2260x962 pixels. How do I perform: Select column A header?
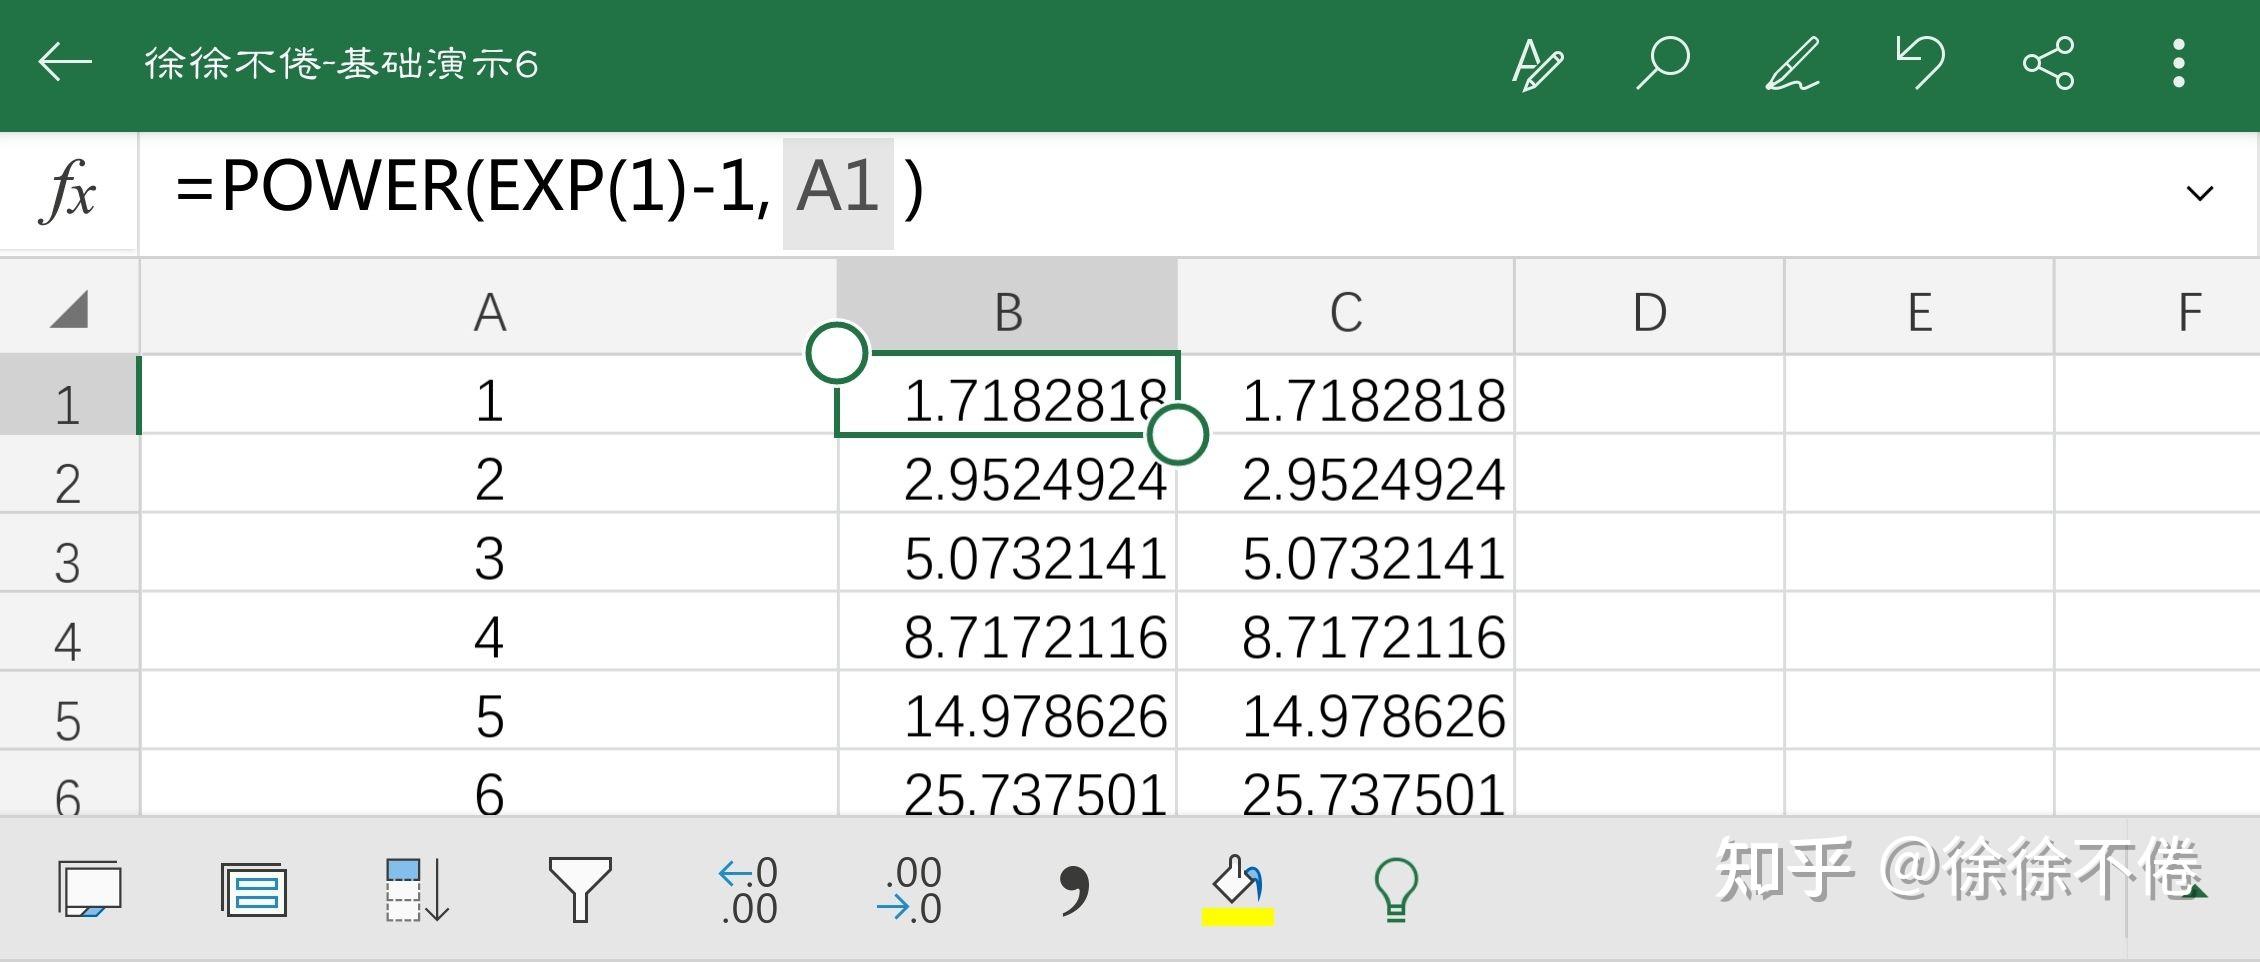(489, 309)
